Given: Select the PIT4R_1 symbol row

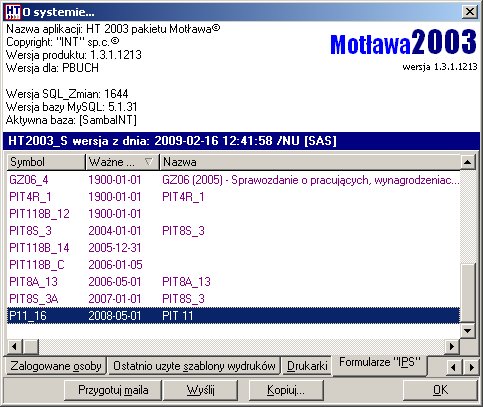Looking at the screenshot, I should point(30,197).
